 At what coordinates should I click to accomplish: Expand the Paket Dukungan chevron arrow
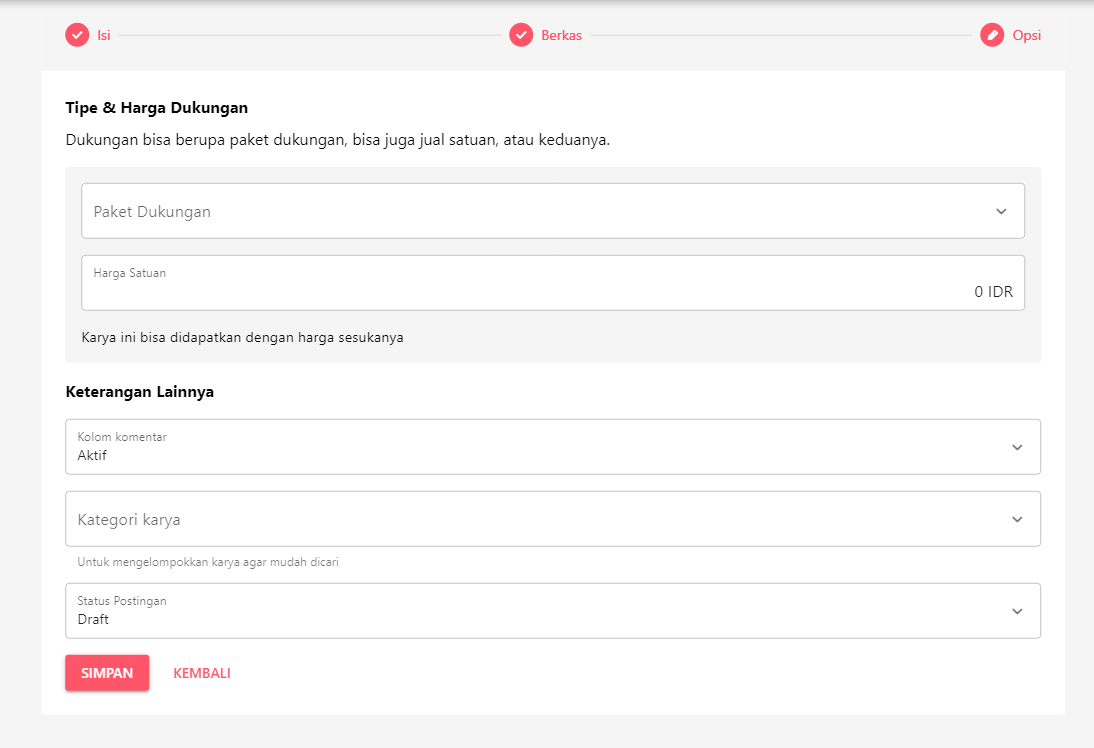coord(1001,211)
